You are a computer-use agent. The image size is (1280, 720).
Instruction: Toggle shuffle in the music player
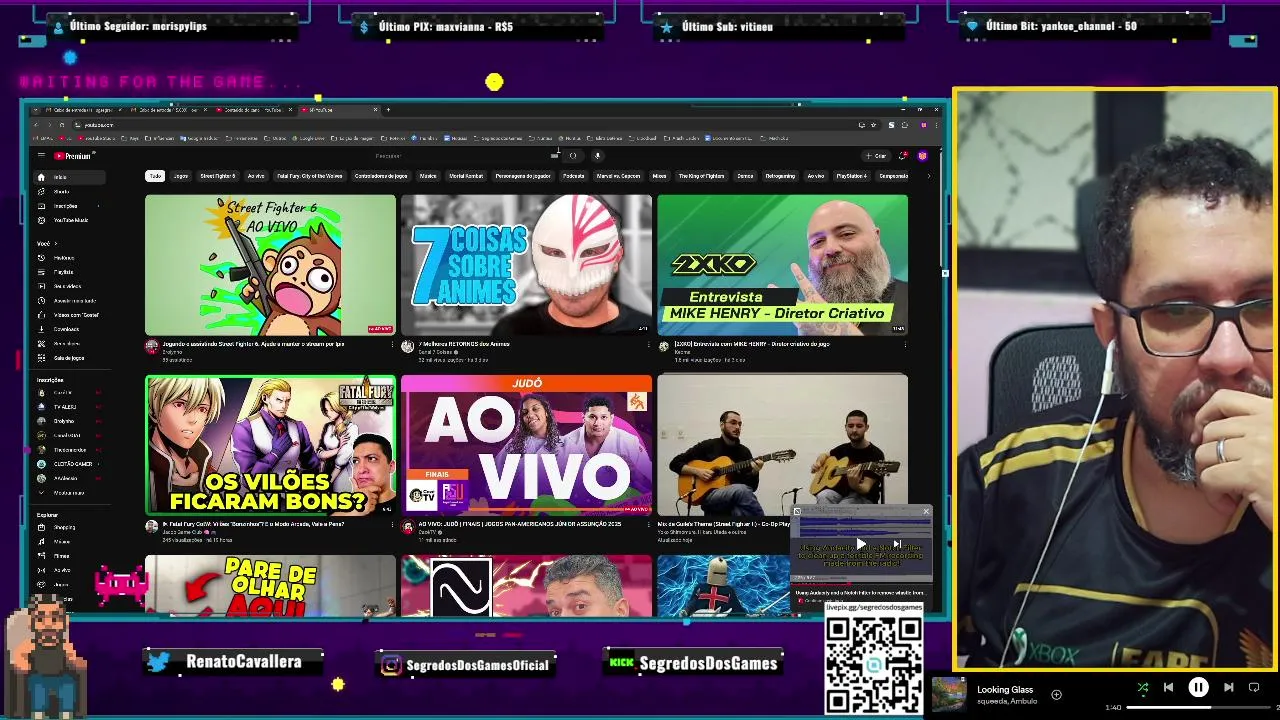pos(1143,687)
